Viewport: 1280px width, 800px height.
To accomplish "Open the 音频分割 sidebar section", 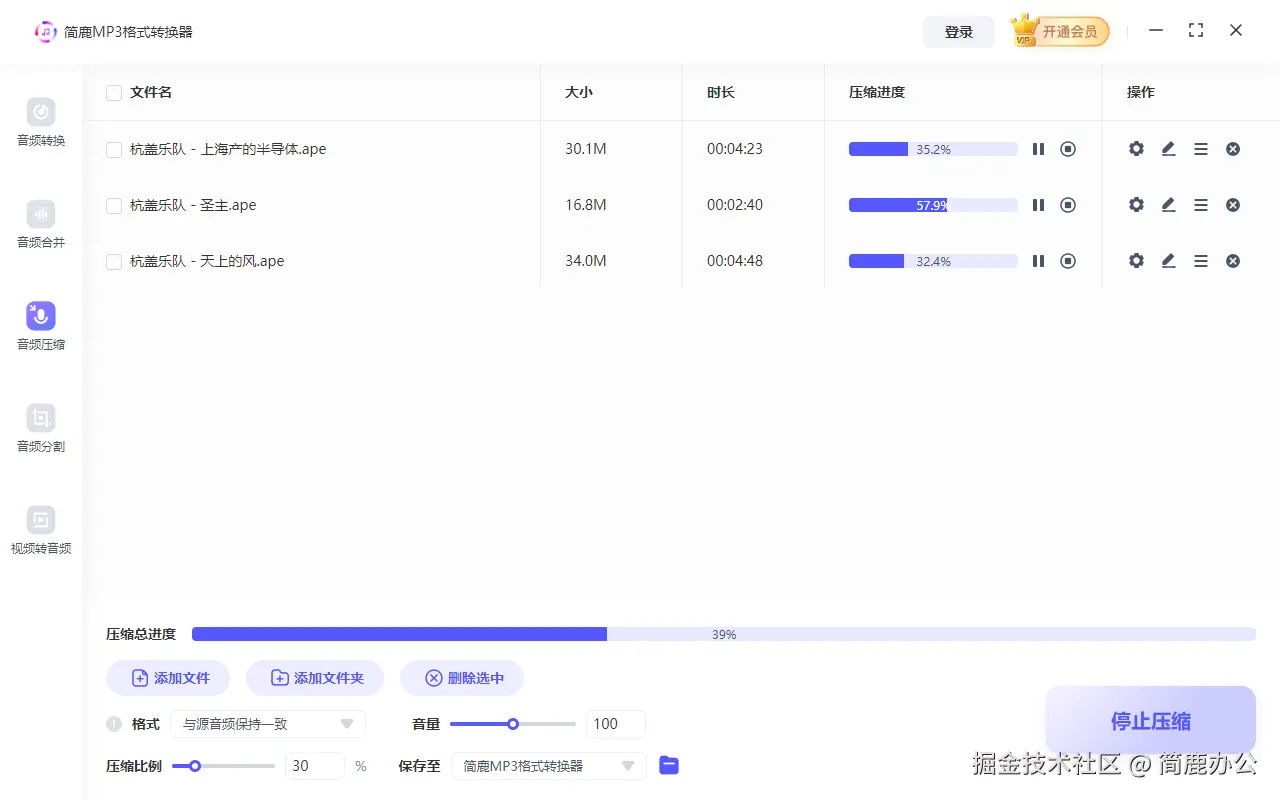I will pyautogui.click(x=41, y=428).
